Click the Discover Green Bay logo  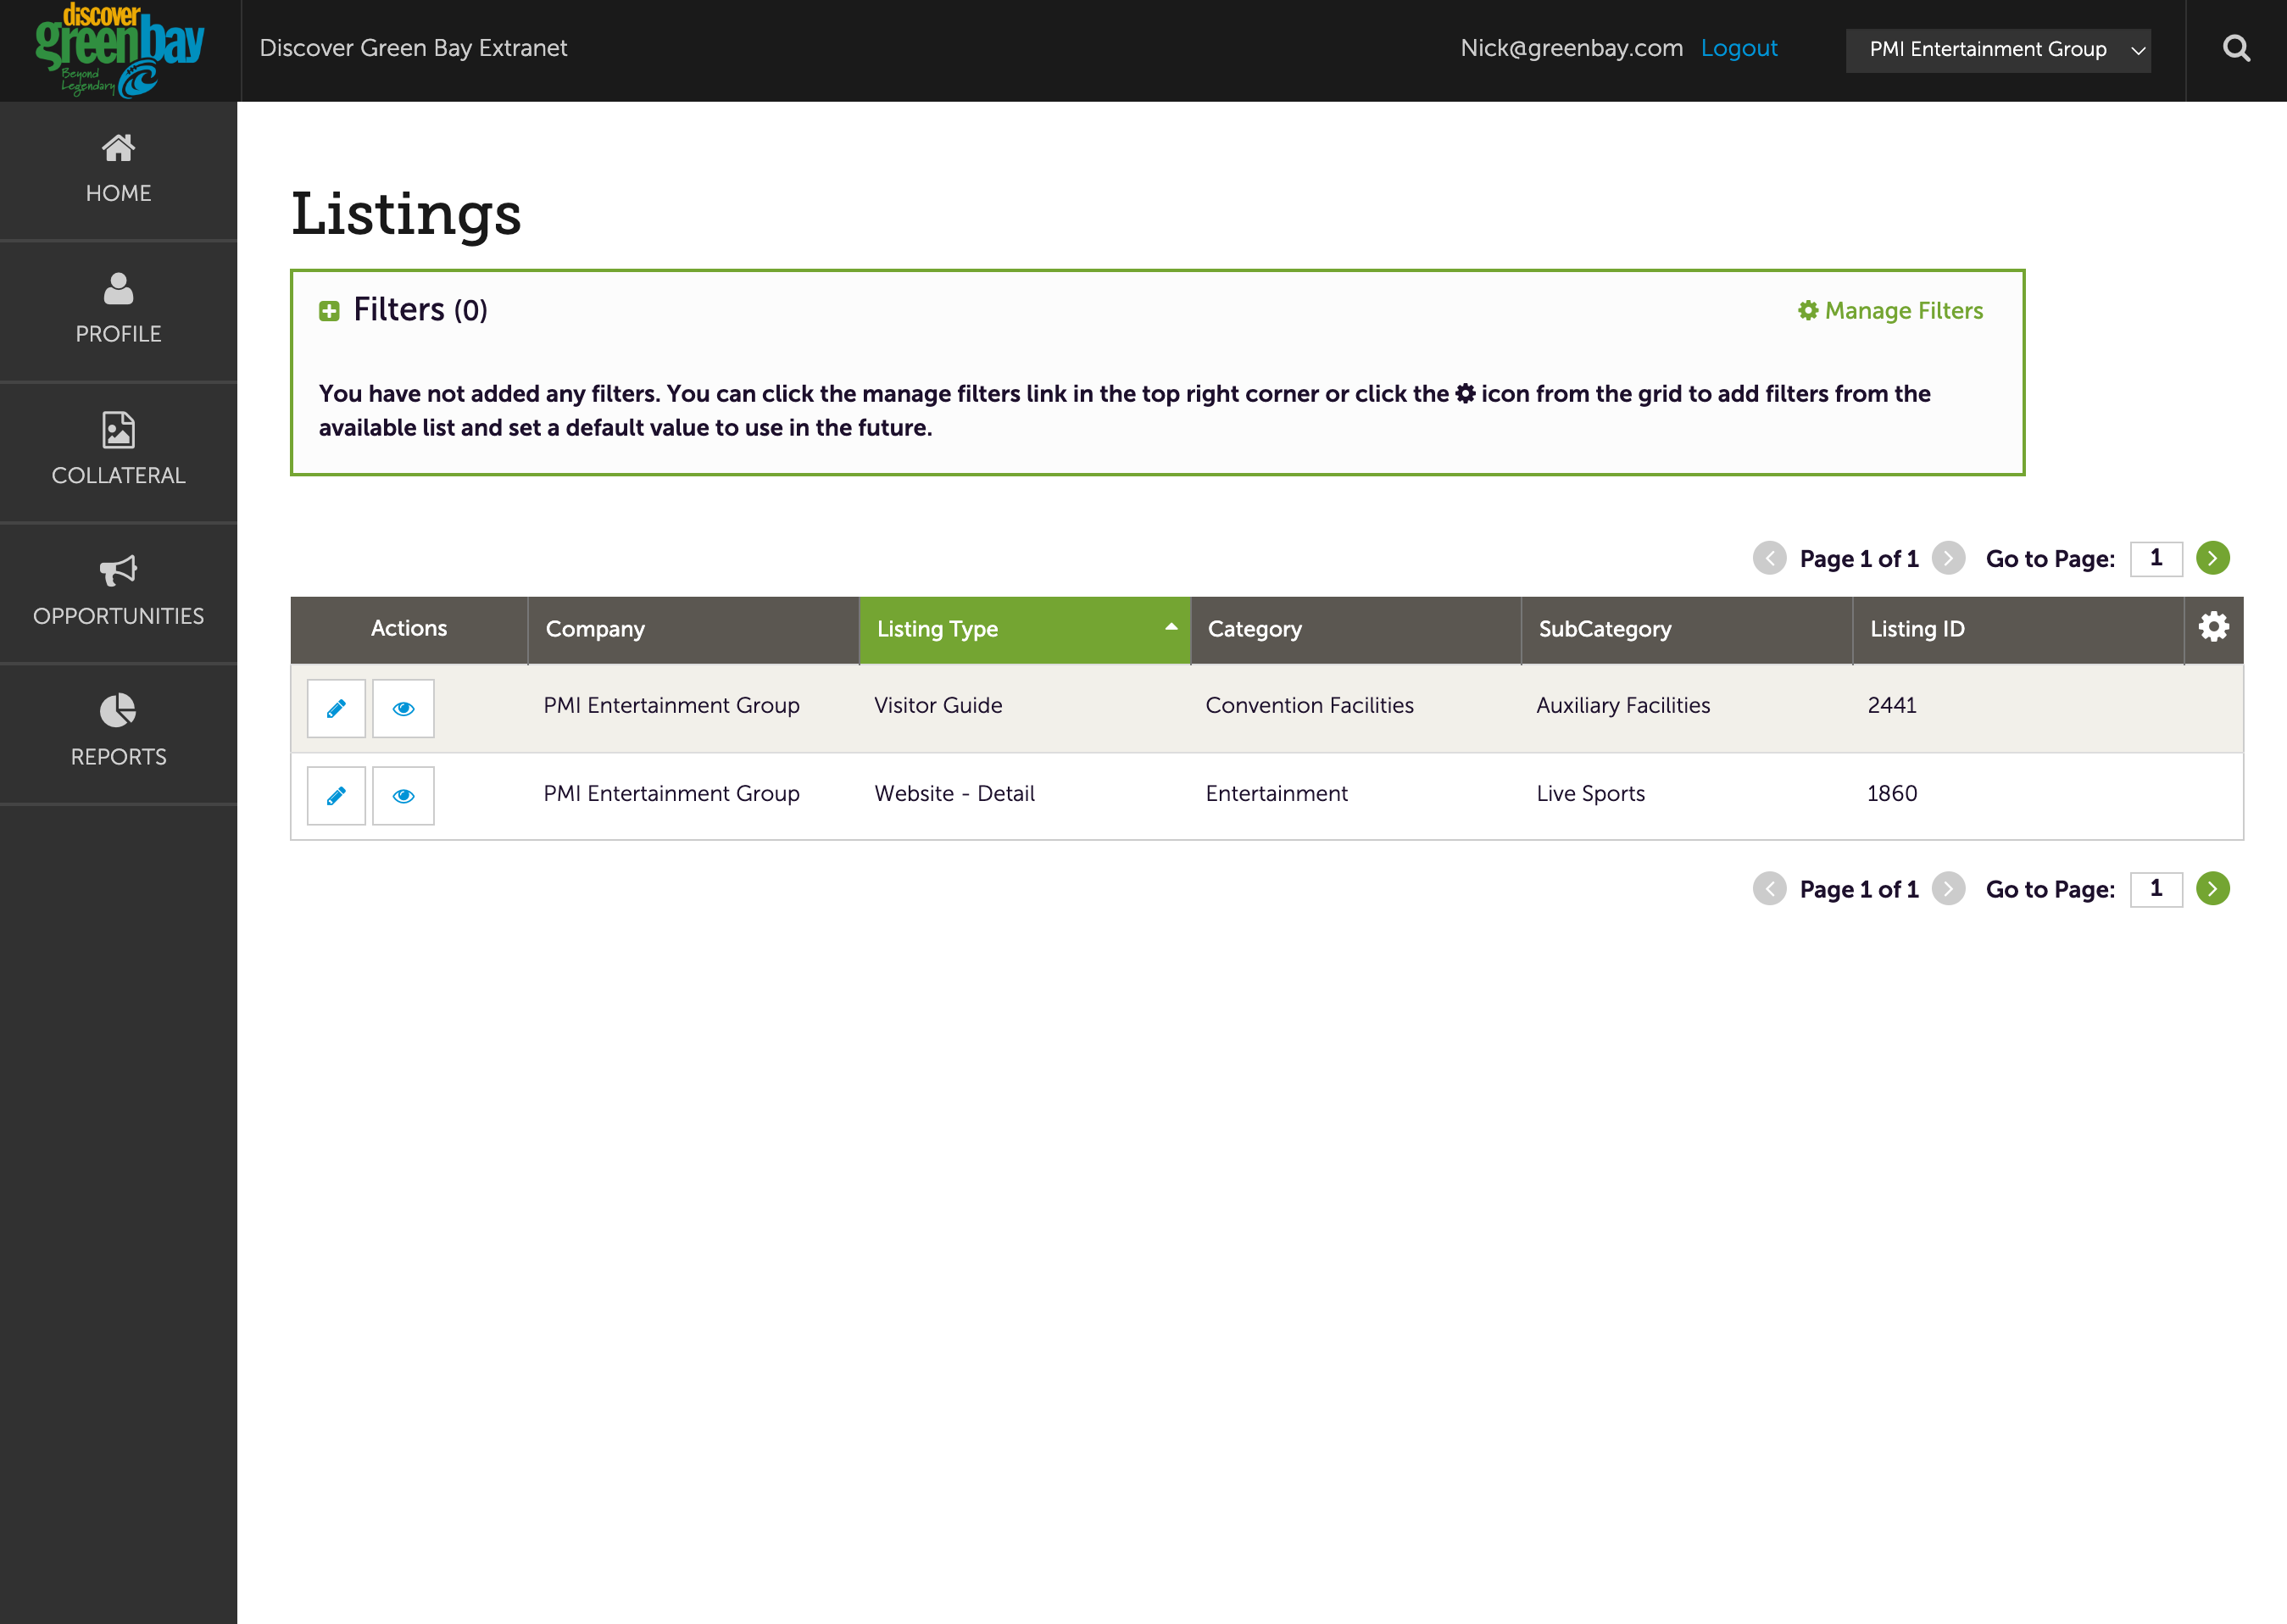point(119,50)
